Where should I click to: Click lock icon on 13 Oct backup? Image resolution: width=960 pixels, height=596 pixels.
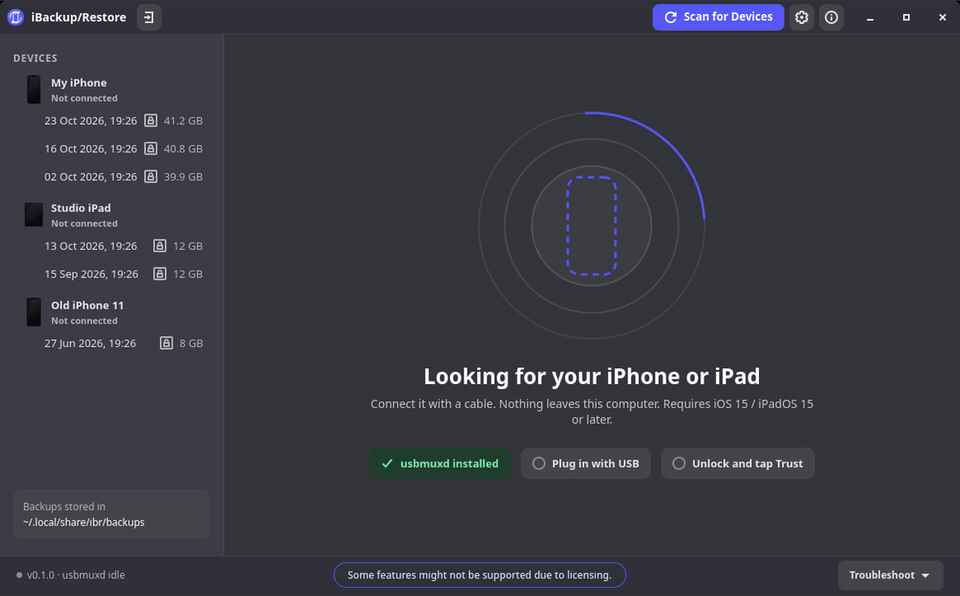click(x=160, y=246)
